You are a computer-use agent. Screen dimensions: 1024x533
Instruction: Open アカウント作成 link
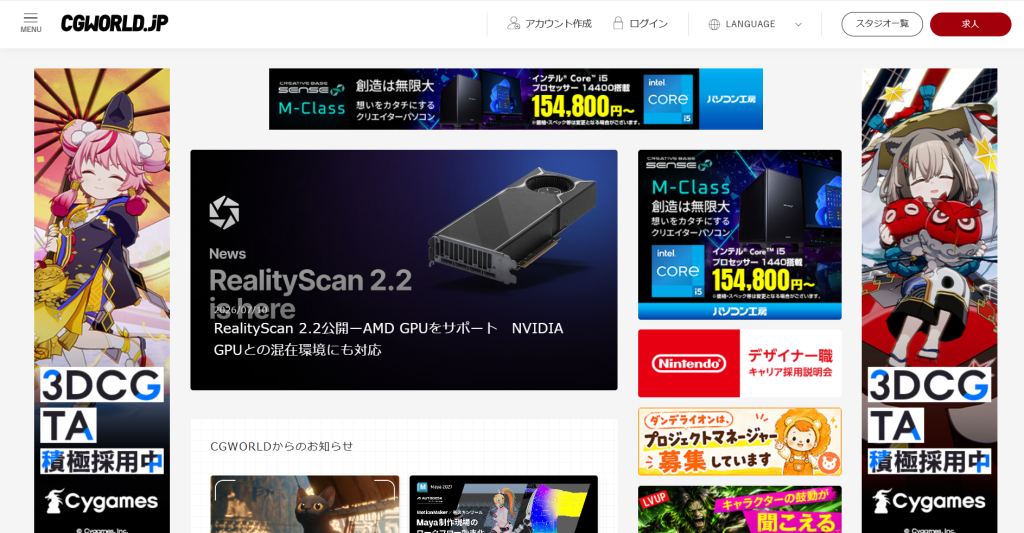(x=558, y=24)
